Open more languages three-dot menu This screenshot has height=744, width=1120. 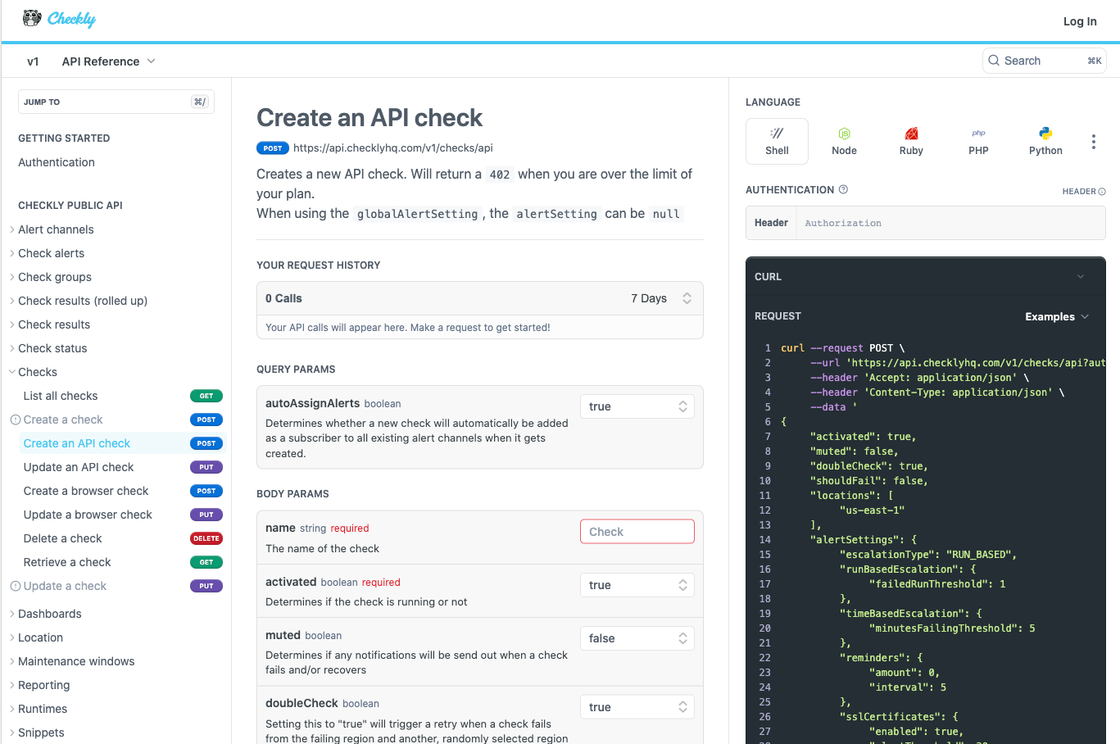point(1093,142)
